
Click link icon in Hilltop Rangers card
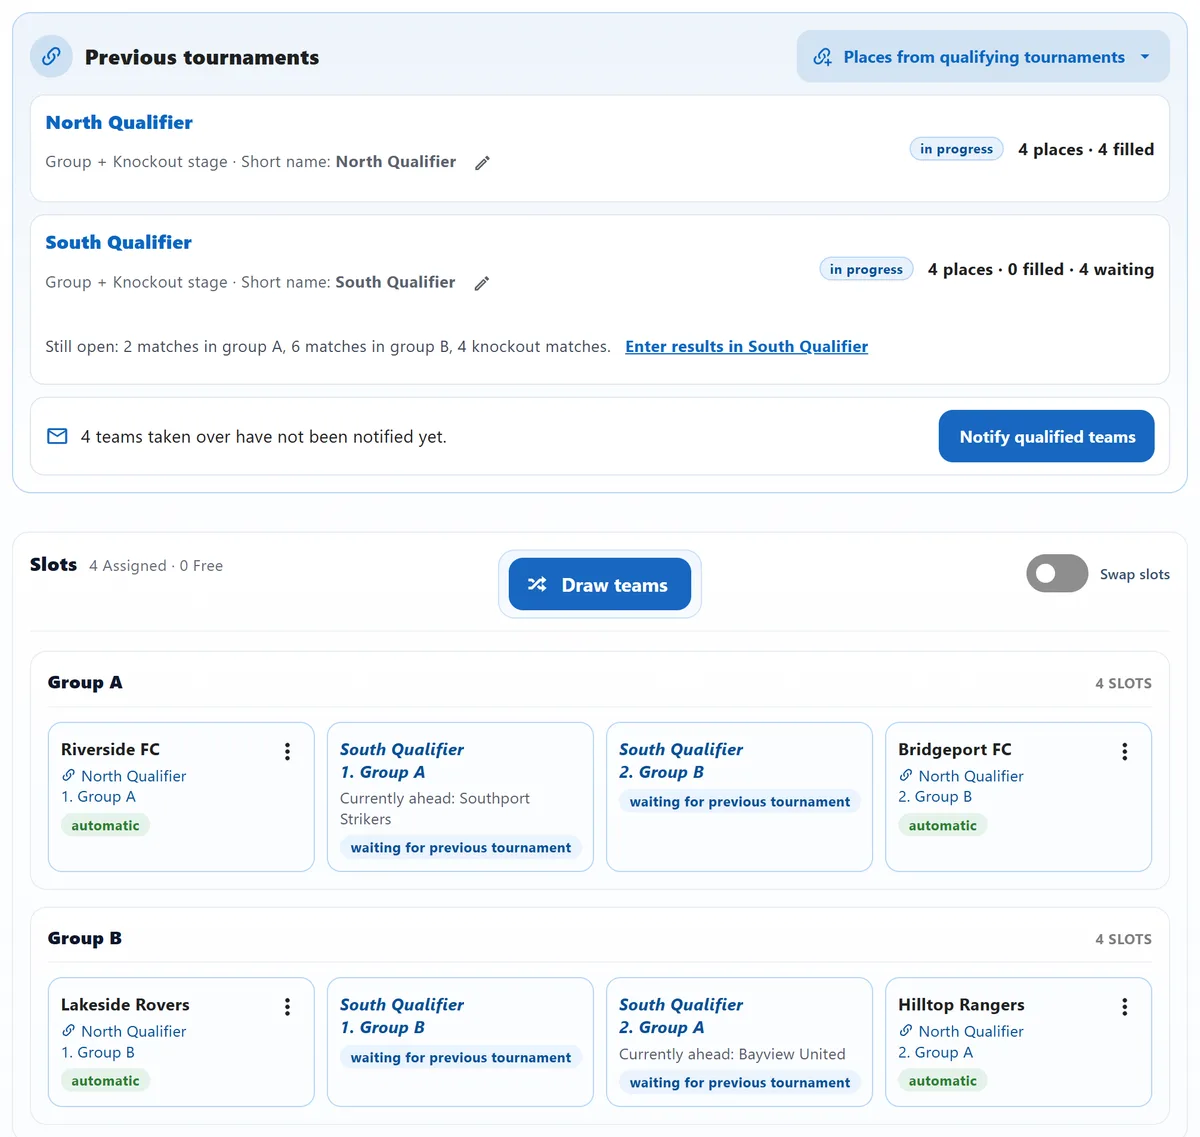click(906, 1031)
